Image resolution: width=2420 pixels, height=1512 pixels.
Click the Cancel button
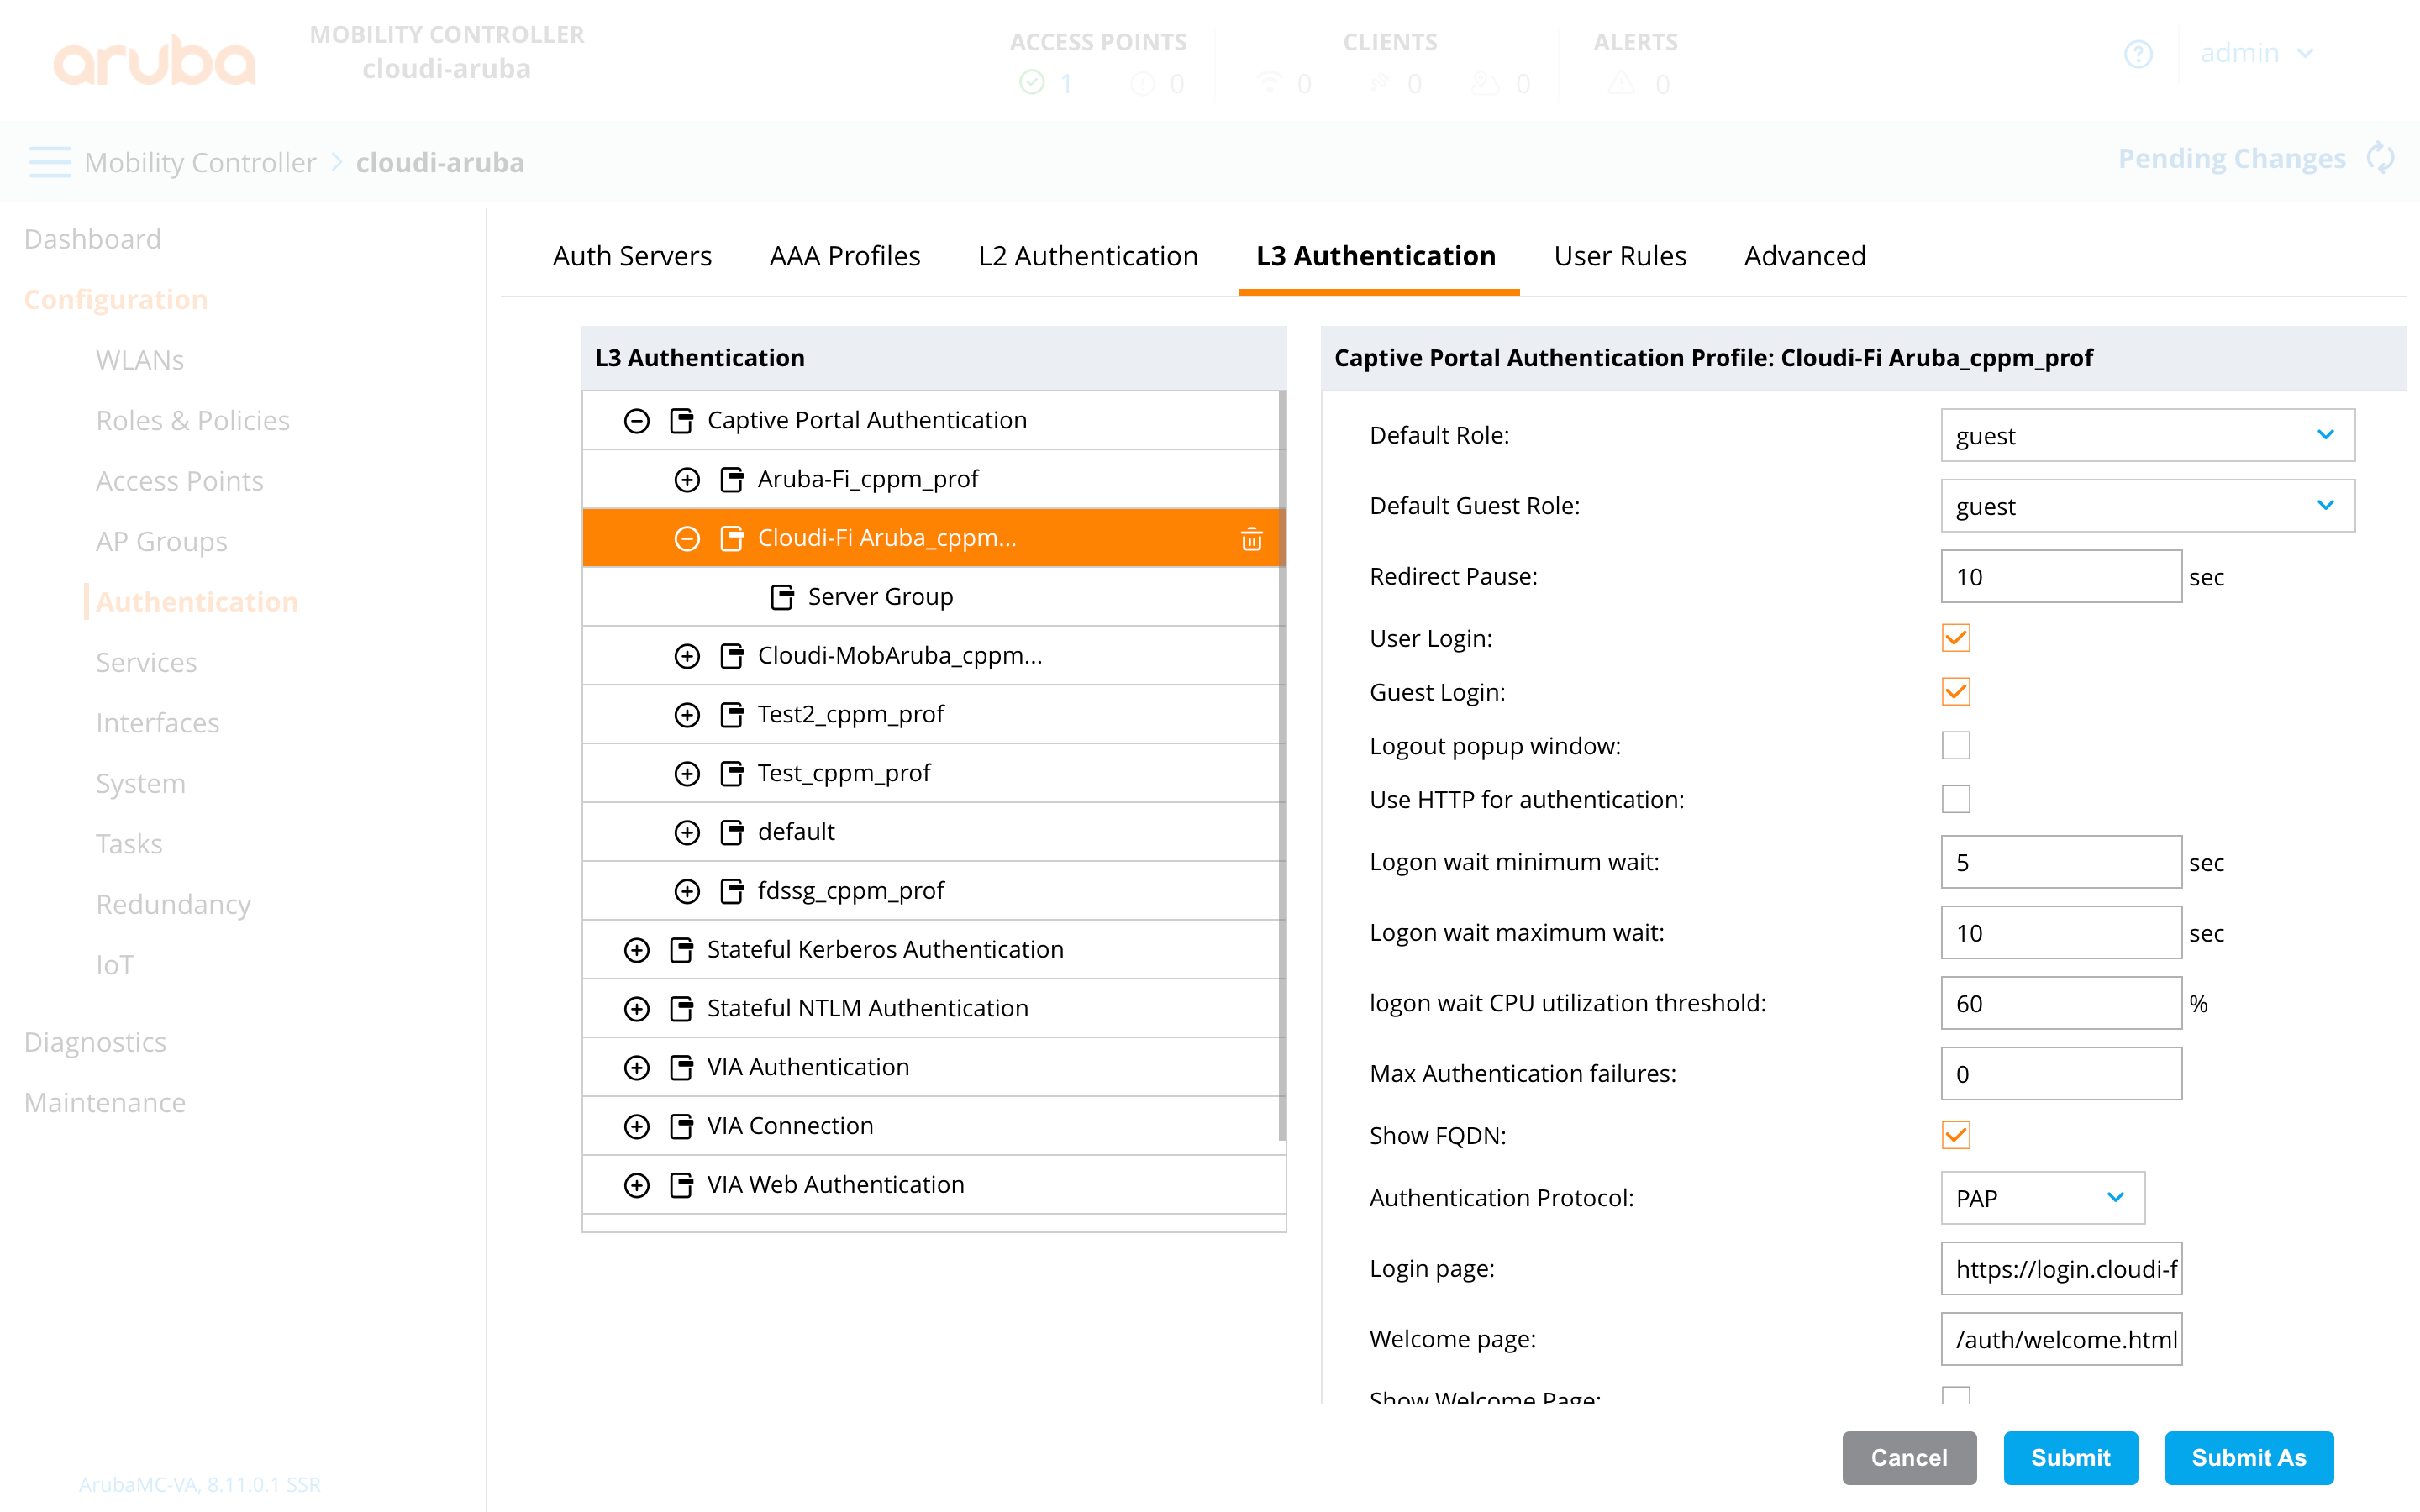tap(1908, 1458)
